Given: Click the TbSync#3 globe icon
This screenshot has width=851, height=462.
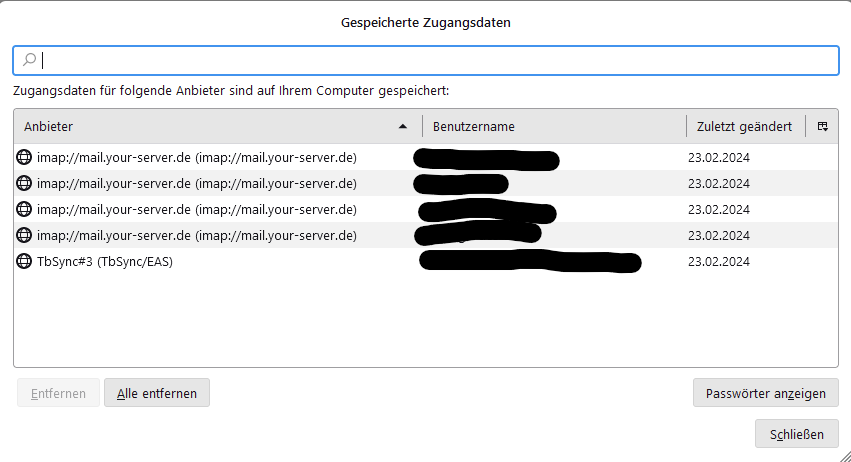Looking at the screenshot, I should tap(25, 262).
